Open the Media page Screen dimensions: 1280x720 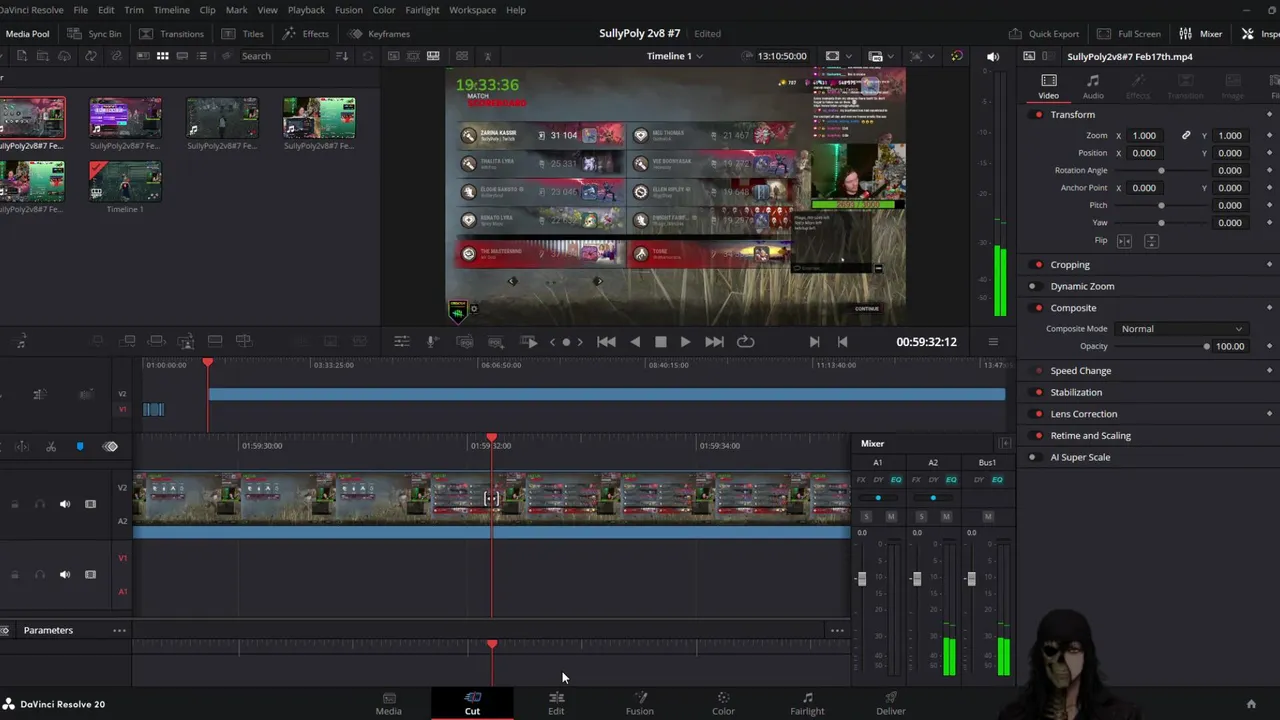click(x=388, y=704)
